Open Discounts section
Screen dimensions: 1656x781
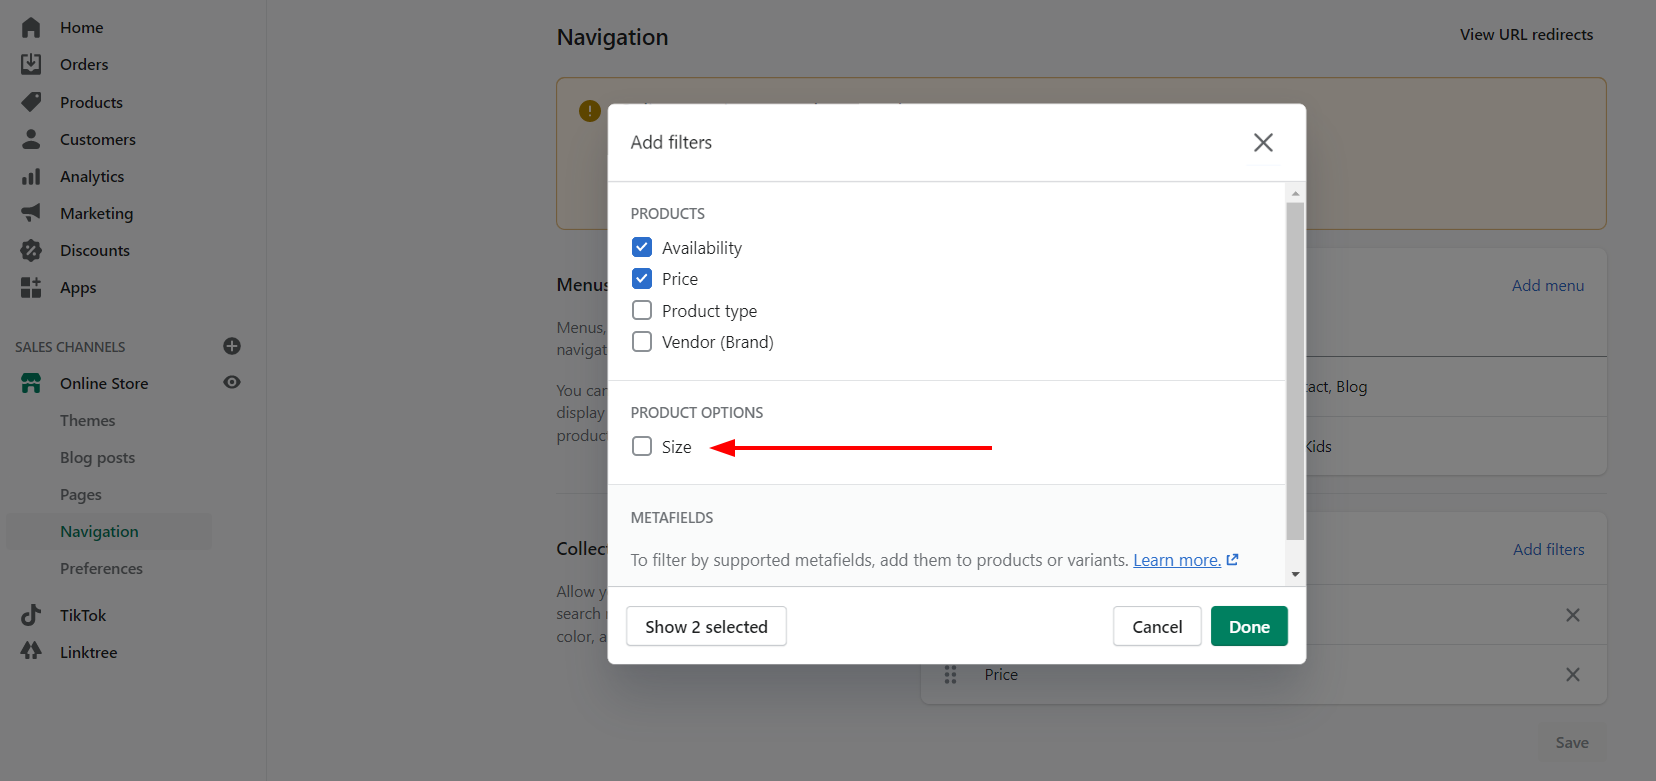tap(95, 251)
